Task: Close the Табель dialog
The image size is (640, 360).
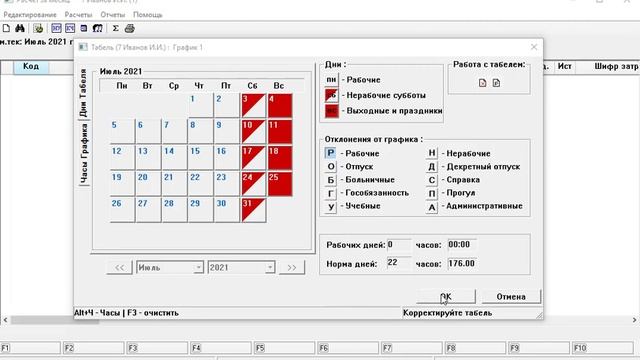Action: [x=534, y=47]
